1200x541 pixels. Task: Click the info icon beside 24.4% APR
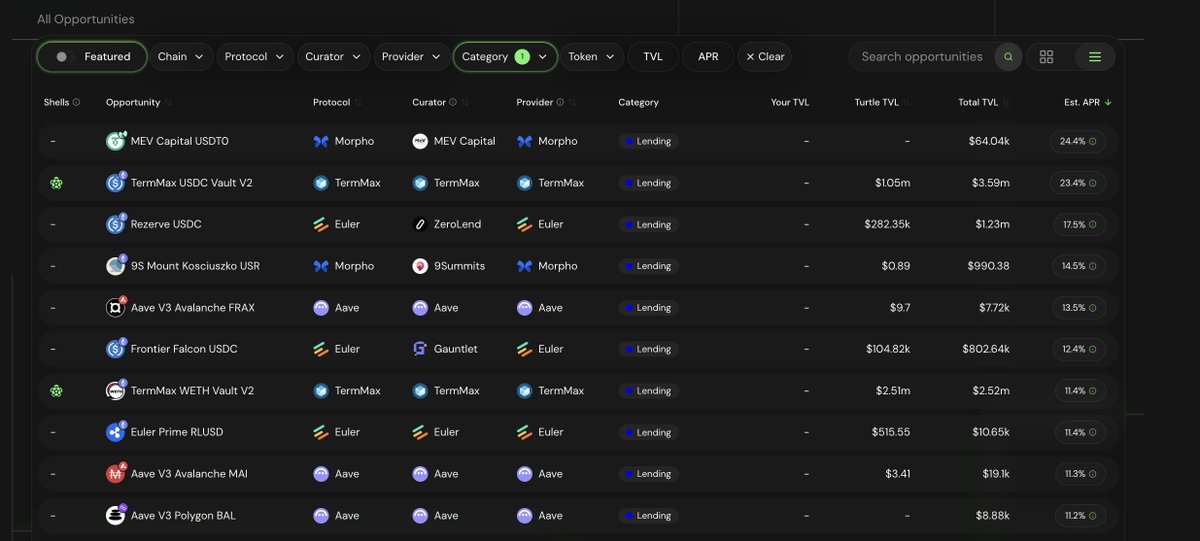coord(1092,141)
